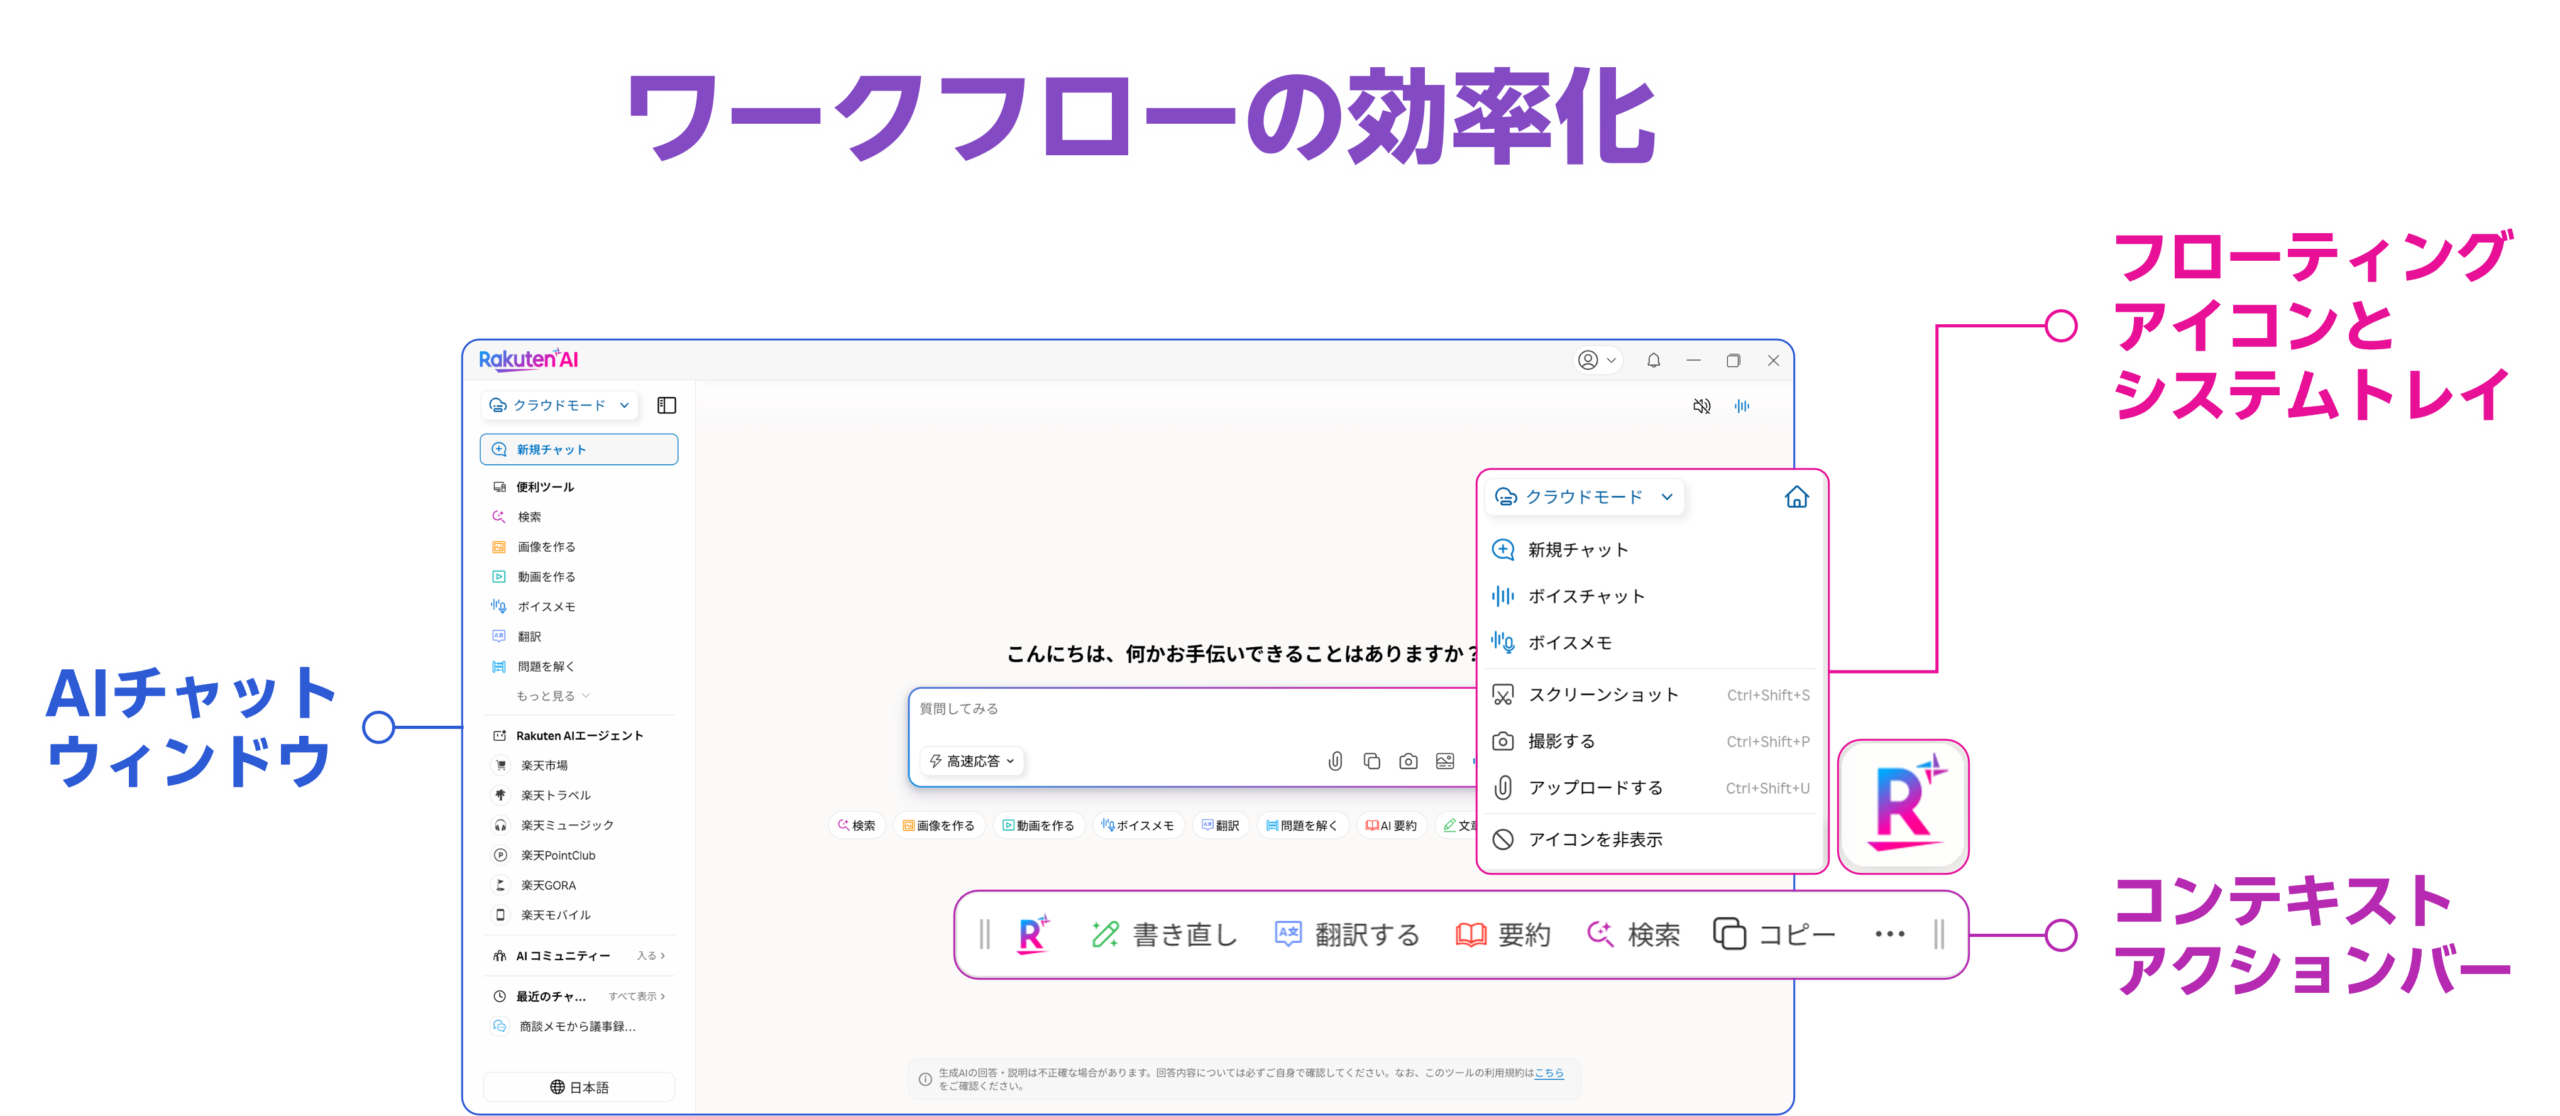Open the 高速応答 response mode dropdown
Viewport: 2560px width, 1116px height.
pos(973,761)
